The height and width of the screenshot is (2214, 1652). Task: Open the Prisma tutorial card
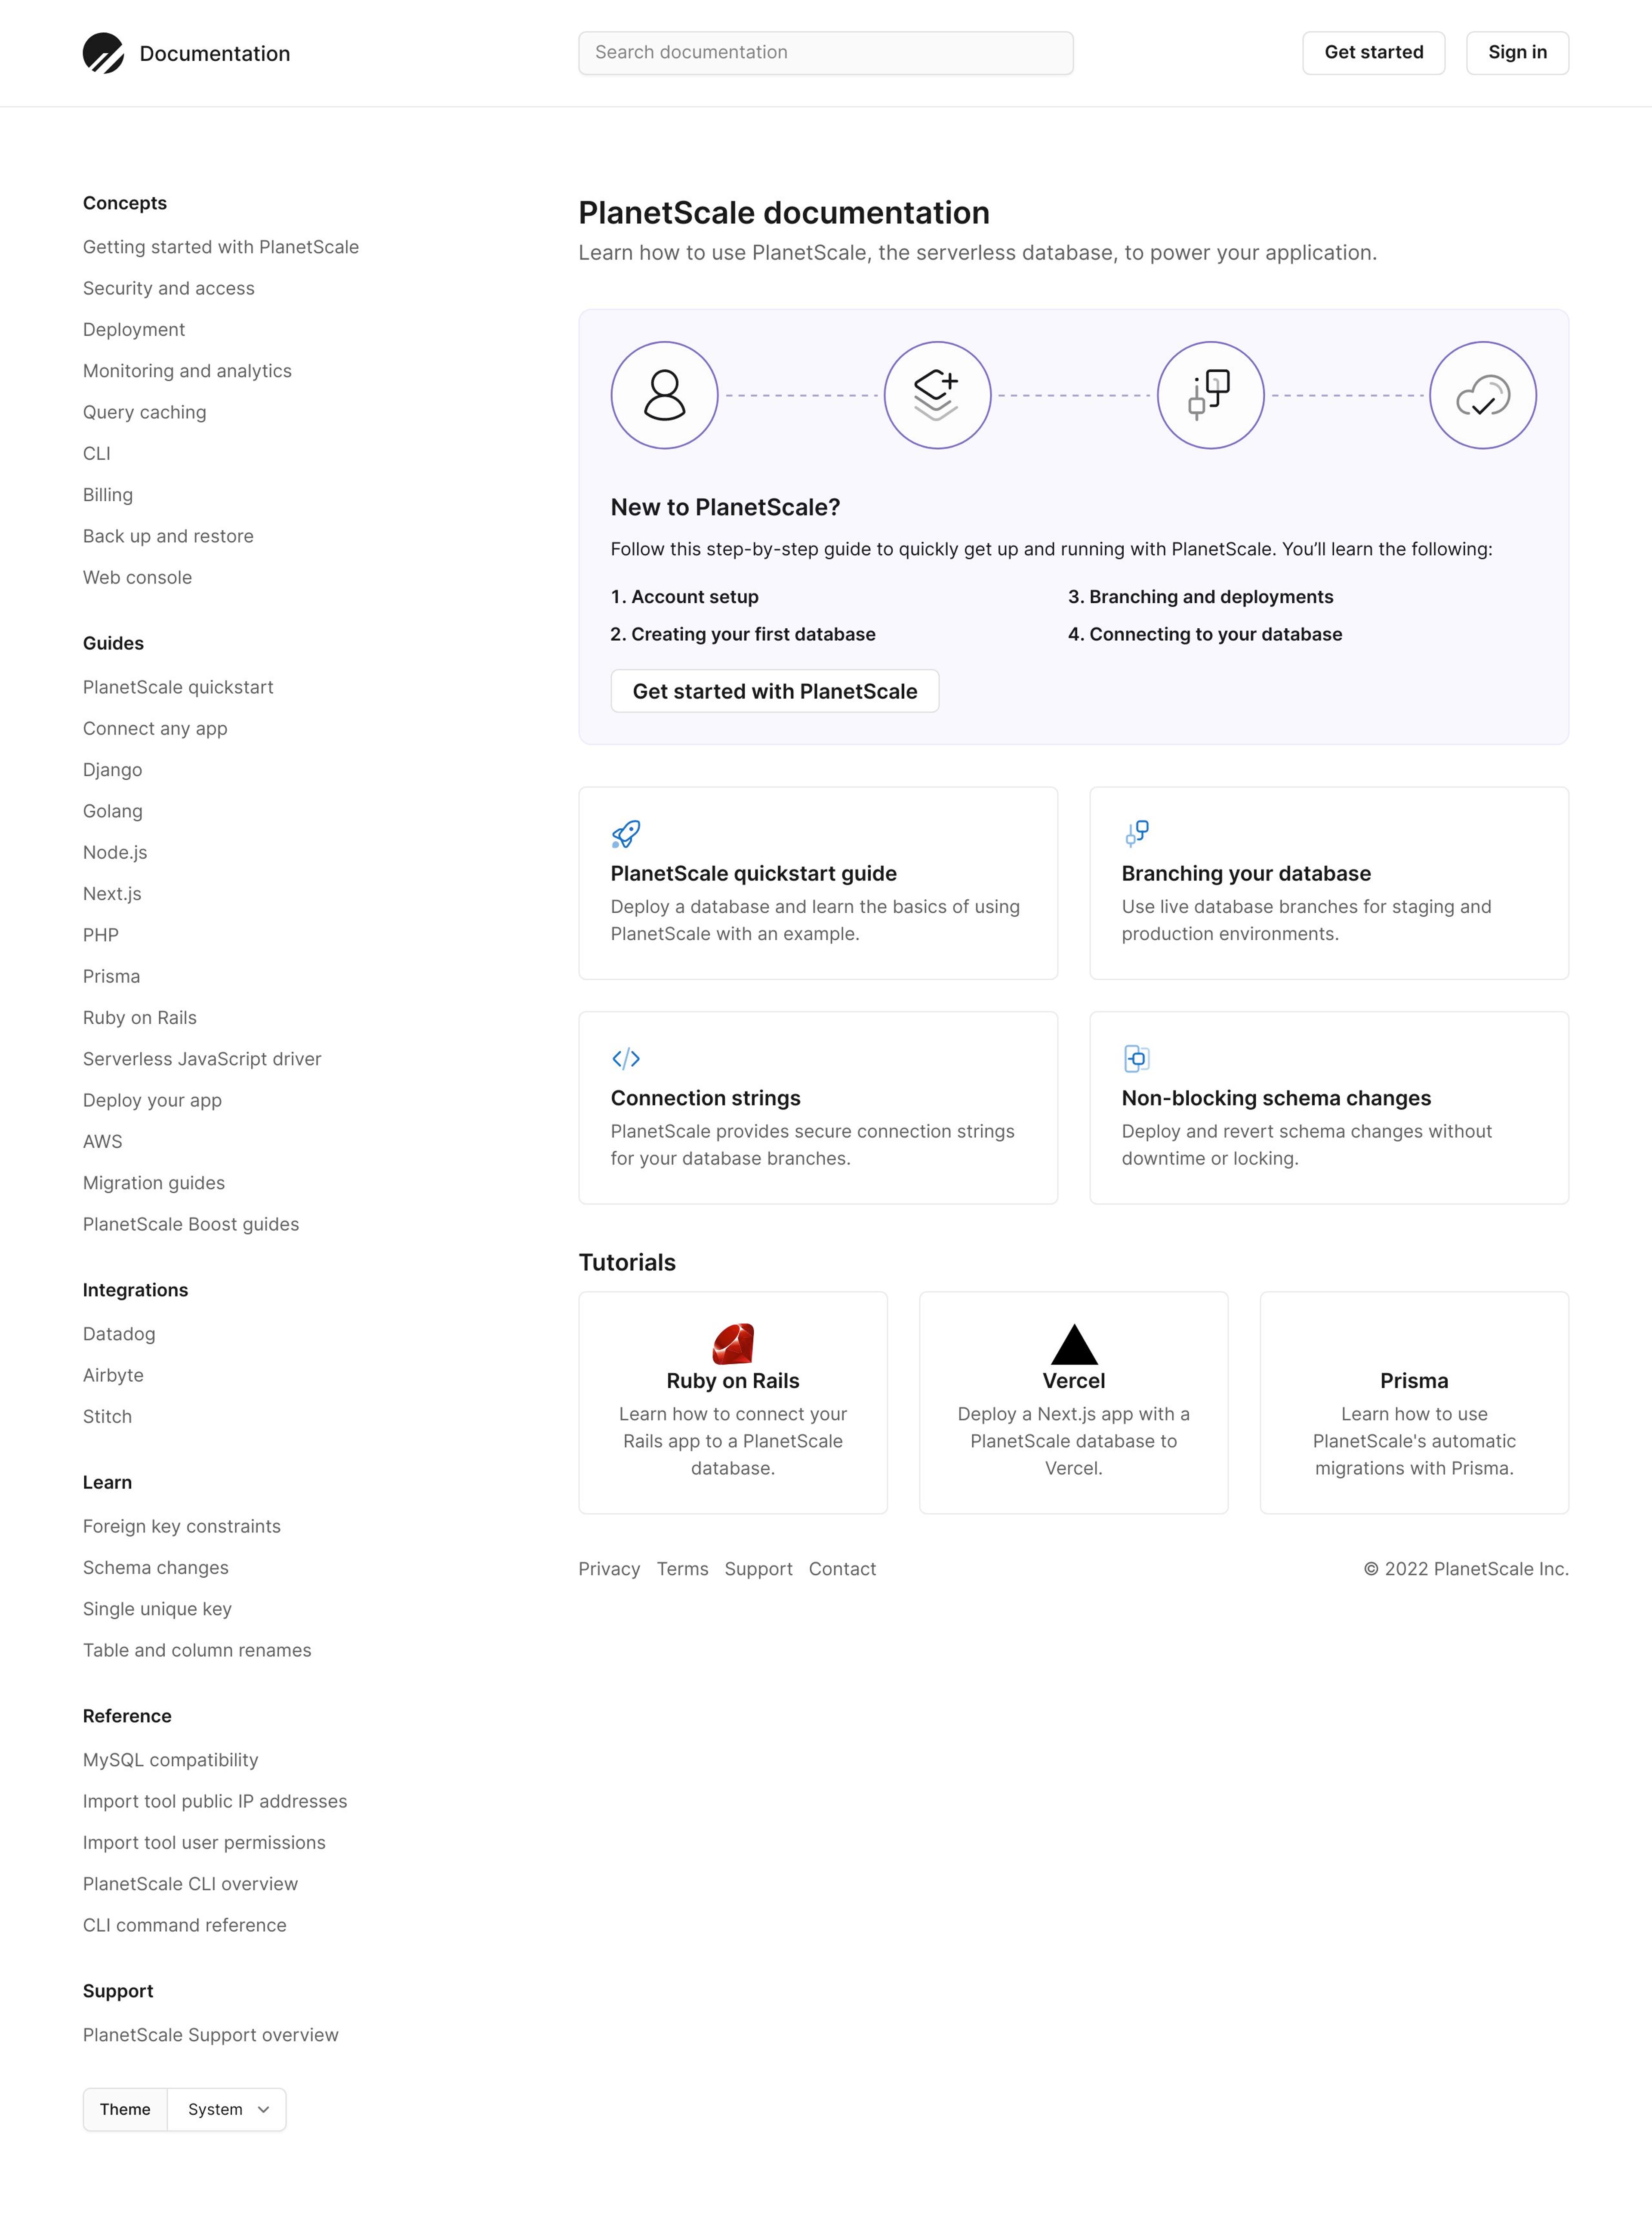[x=1414, y=1402]
